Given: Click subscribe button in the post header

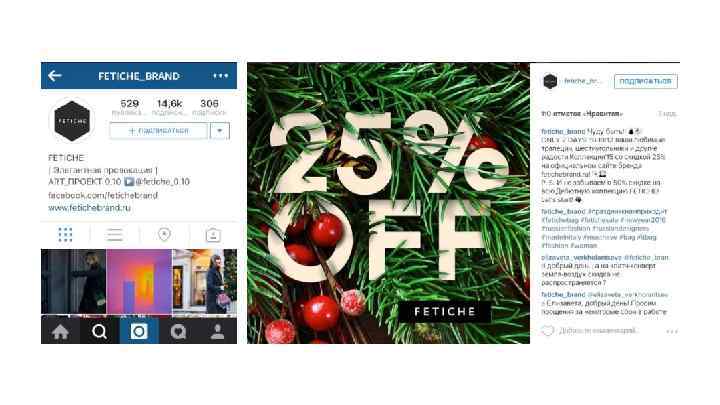Looking at the screenshot, I should click(646, 81).
